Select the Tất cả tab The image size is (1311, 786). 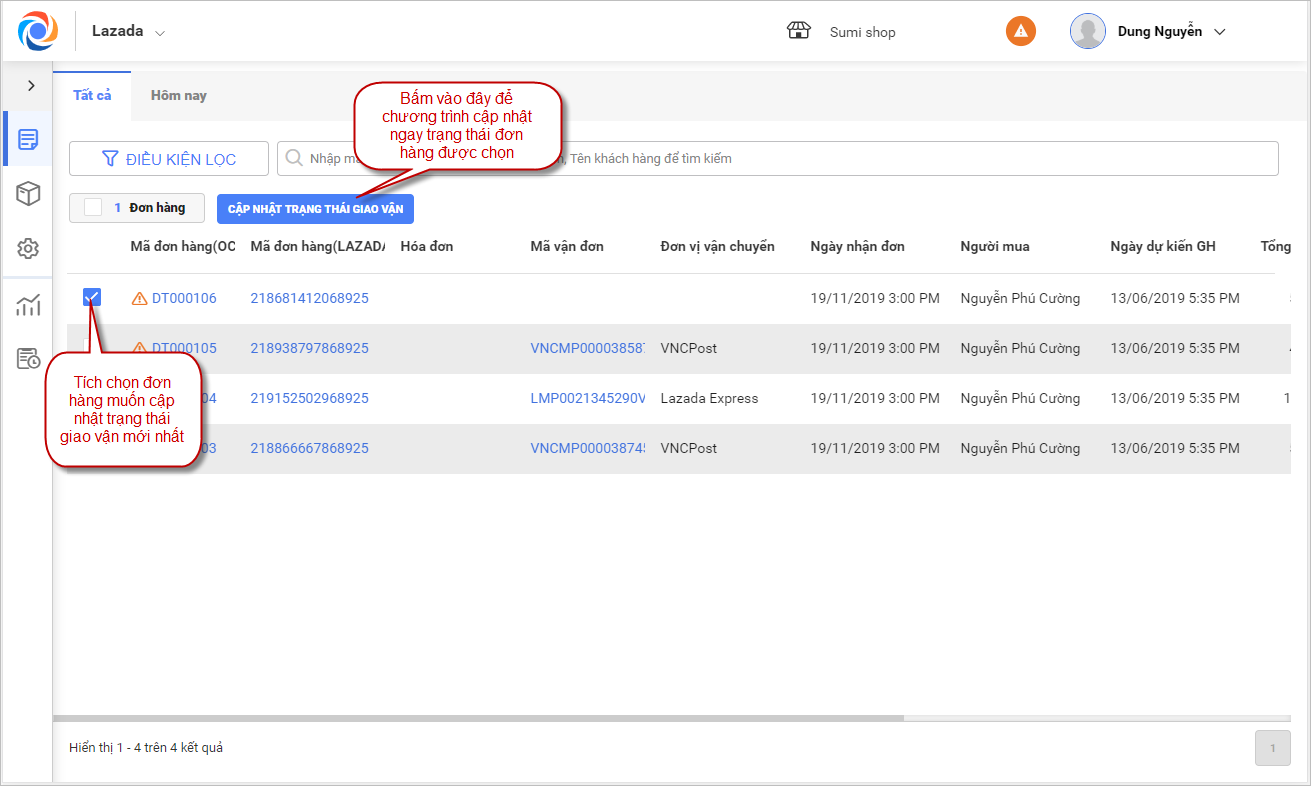coord(92,96)
